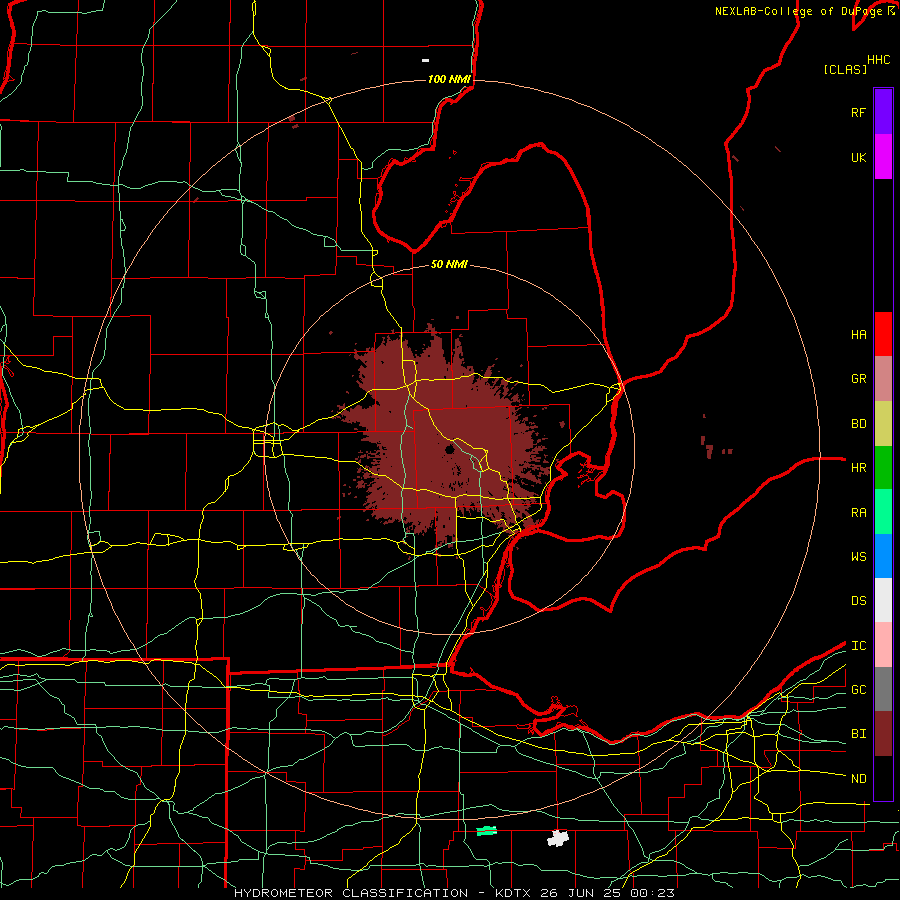Click the 'DS' legend label text
The width and height of the screenshot is (900, 900).
pos(858,601)
